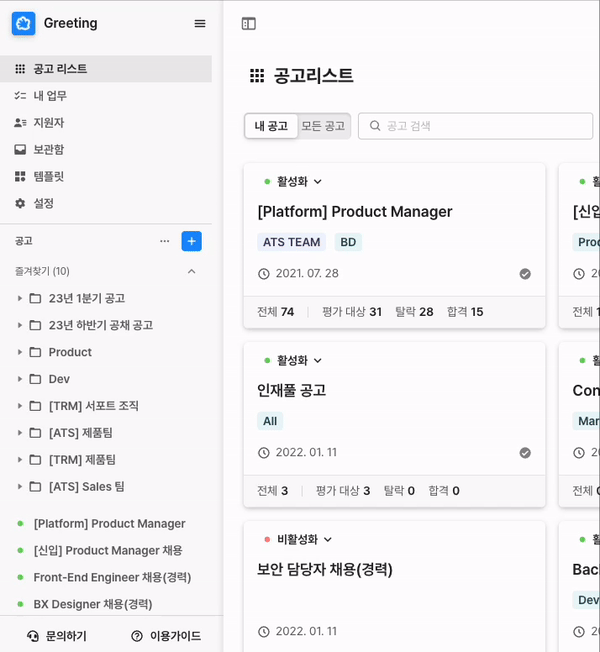This screenshot has height=652, width=600.
Task: Click the Product folder icon
Action: pyautogui.click(x=35, y=352)
